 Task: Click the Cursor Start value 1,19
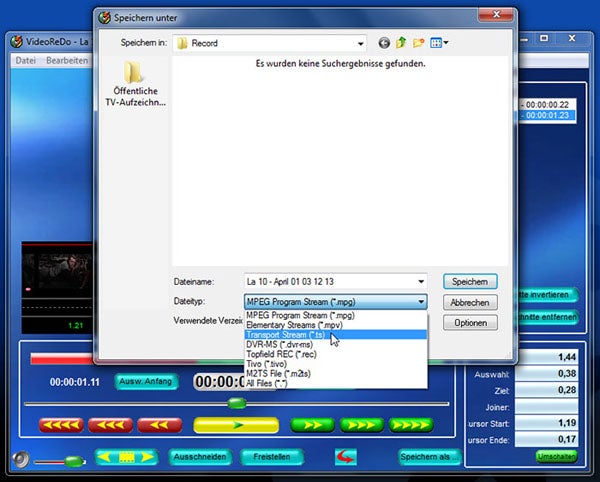pos(546,423)
